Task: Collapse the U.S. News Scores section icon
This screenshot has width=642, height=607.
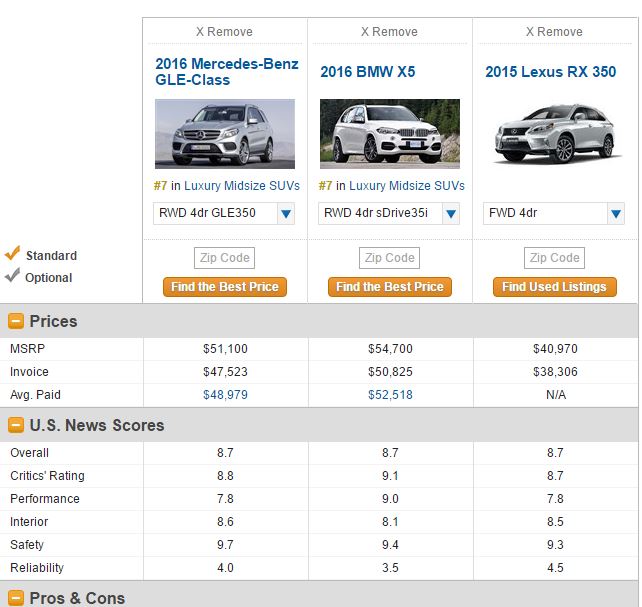Action: click(x=16, y=425)
